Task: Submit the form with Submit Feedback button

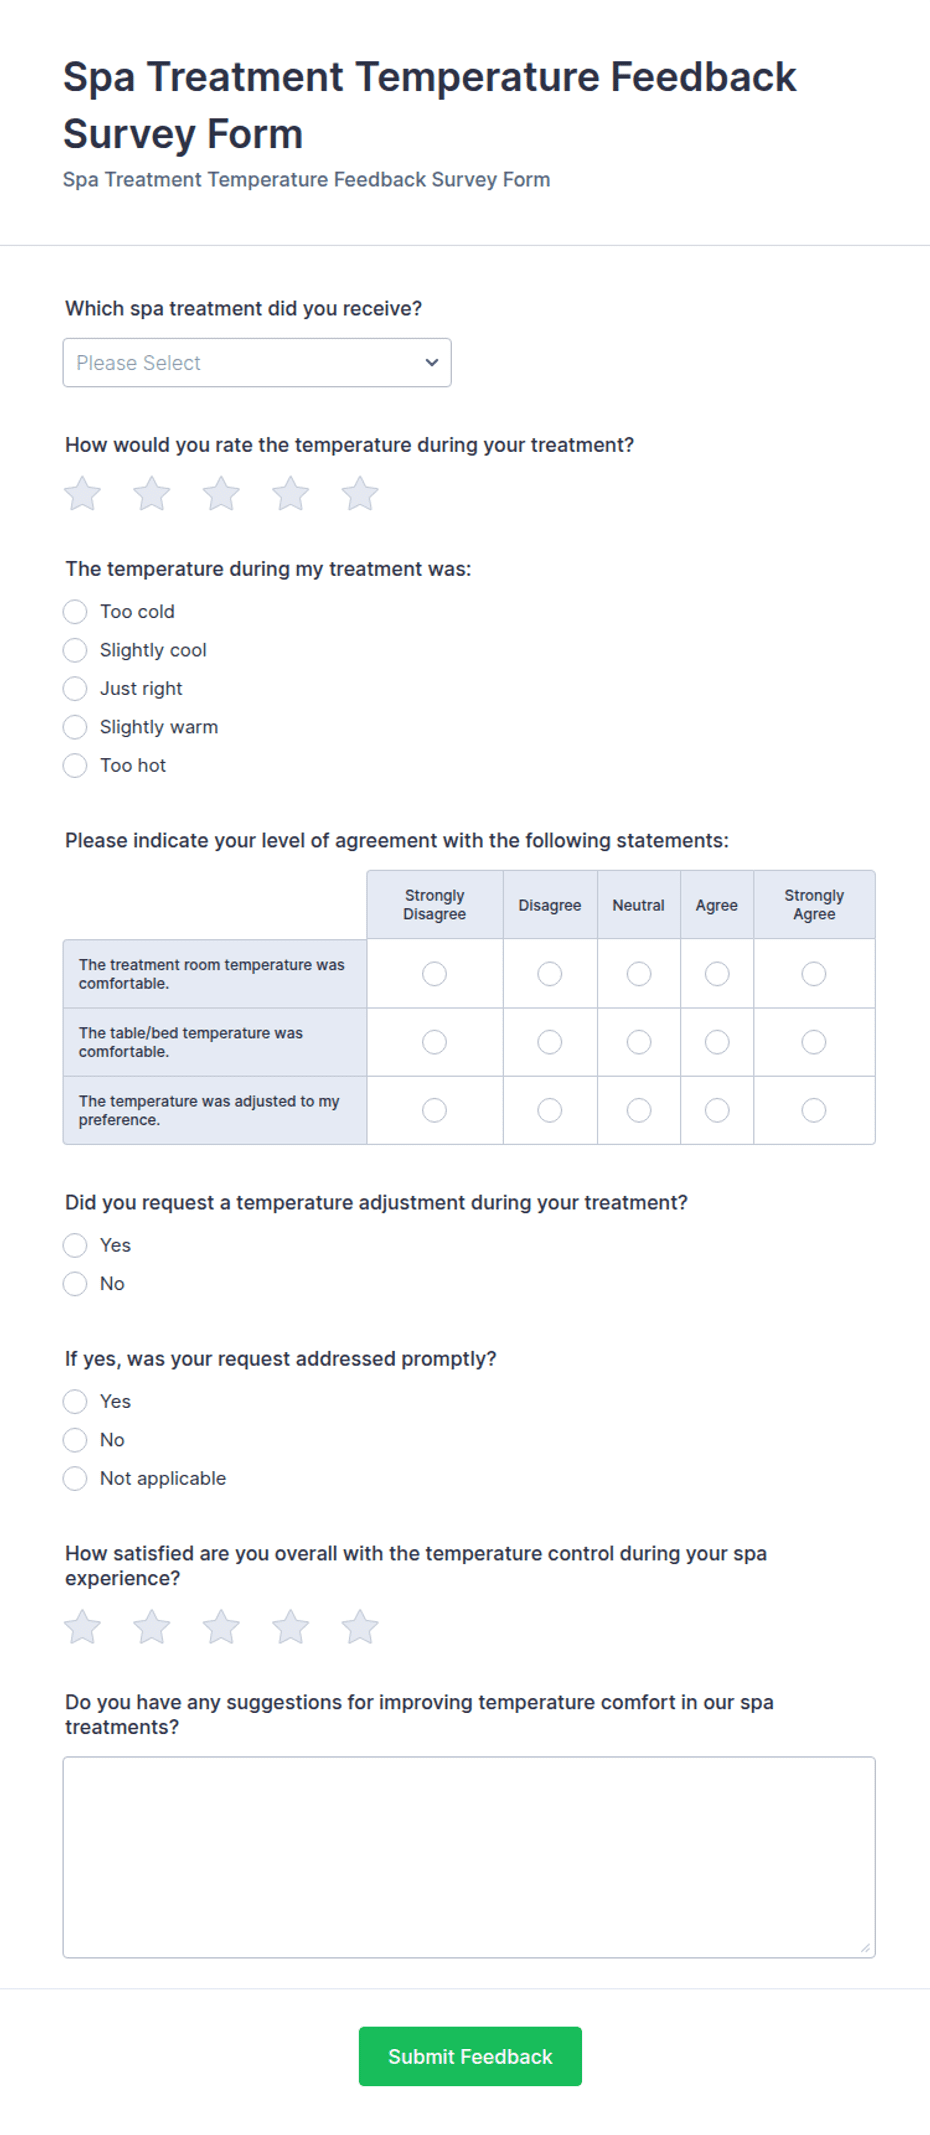Action: (470, 2057)
